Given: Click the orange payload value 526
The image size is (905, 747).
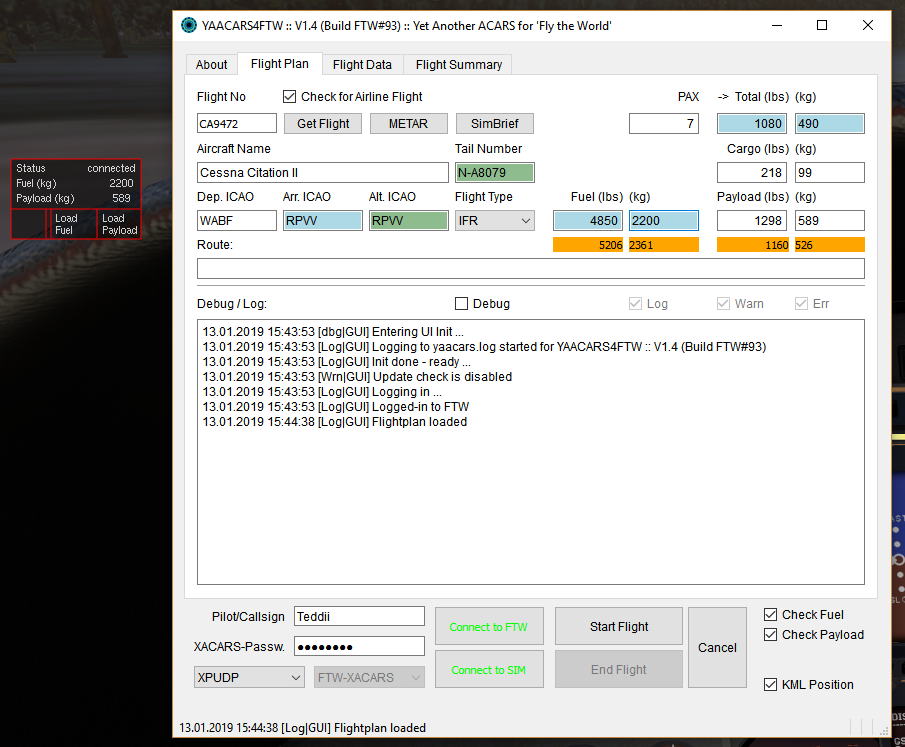Looking at the screenshot, I should [829, 245].
